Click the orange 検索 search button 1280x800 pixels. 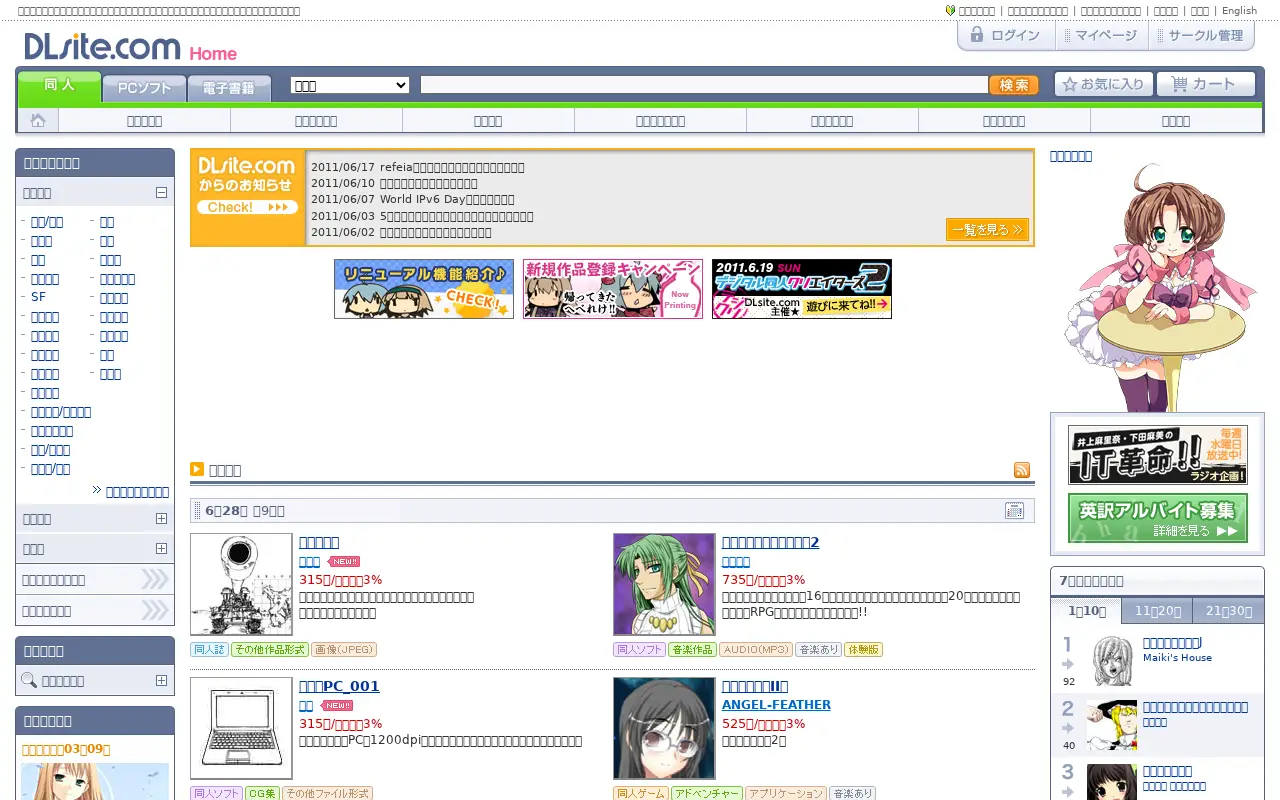tap(1013, 85)
